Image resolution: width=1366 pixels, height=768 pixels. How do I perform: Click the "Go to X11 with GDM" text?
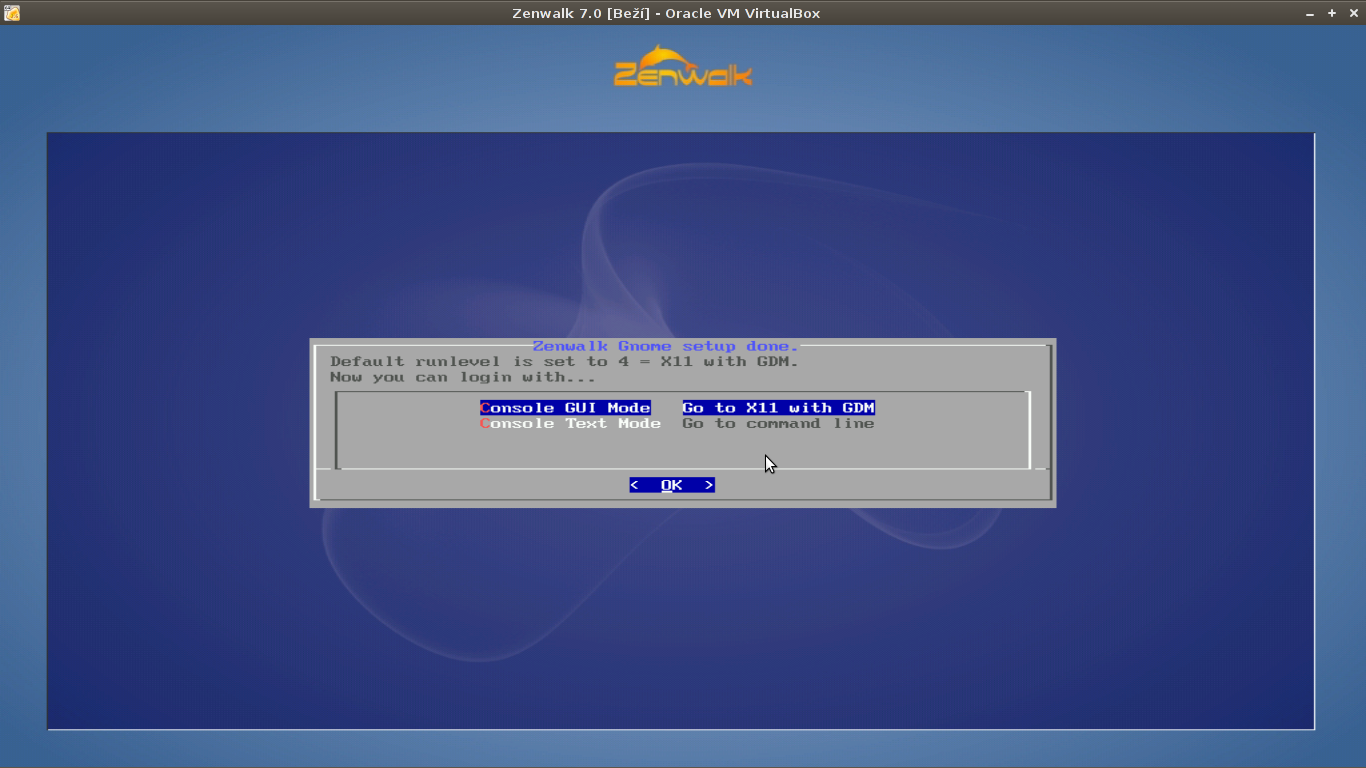tap(779, 408)
